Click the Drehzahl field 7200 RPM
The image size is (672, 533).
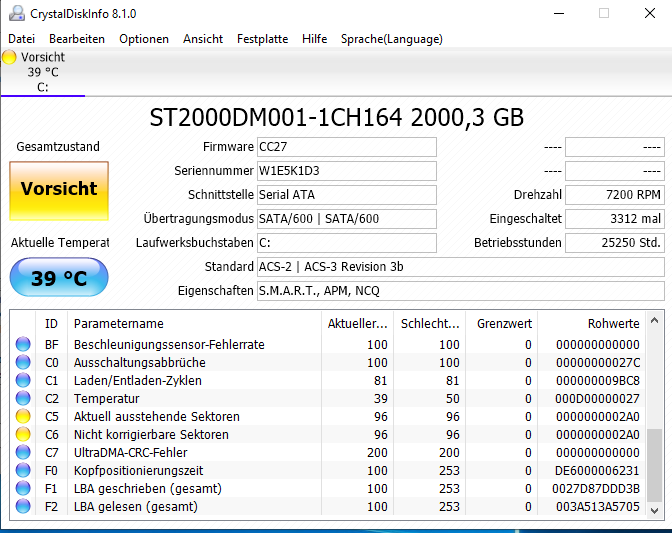click(615, 195)
